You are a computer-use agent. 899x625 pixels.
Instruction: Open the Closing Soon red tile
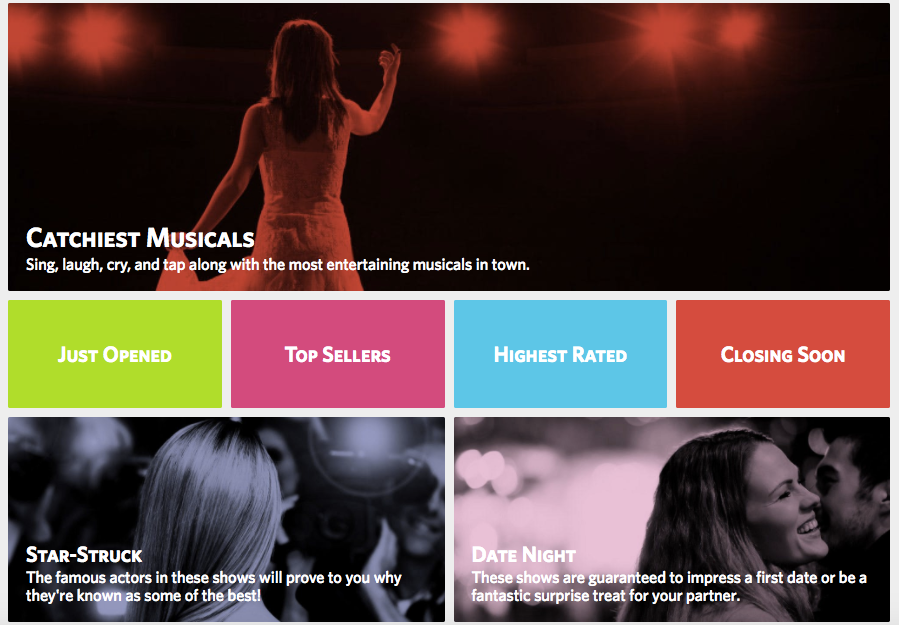pos(783,354)
